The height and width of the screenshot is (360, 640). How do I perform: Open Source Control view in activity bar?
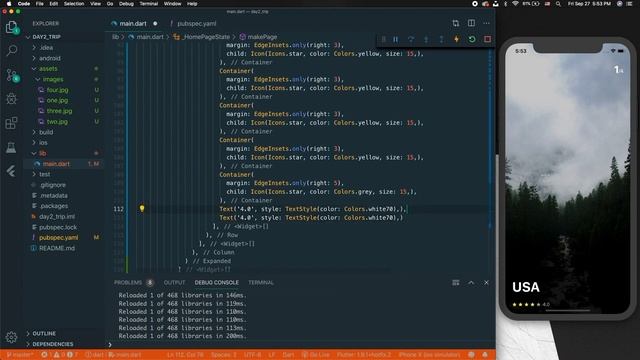click(x=11, y=75)
